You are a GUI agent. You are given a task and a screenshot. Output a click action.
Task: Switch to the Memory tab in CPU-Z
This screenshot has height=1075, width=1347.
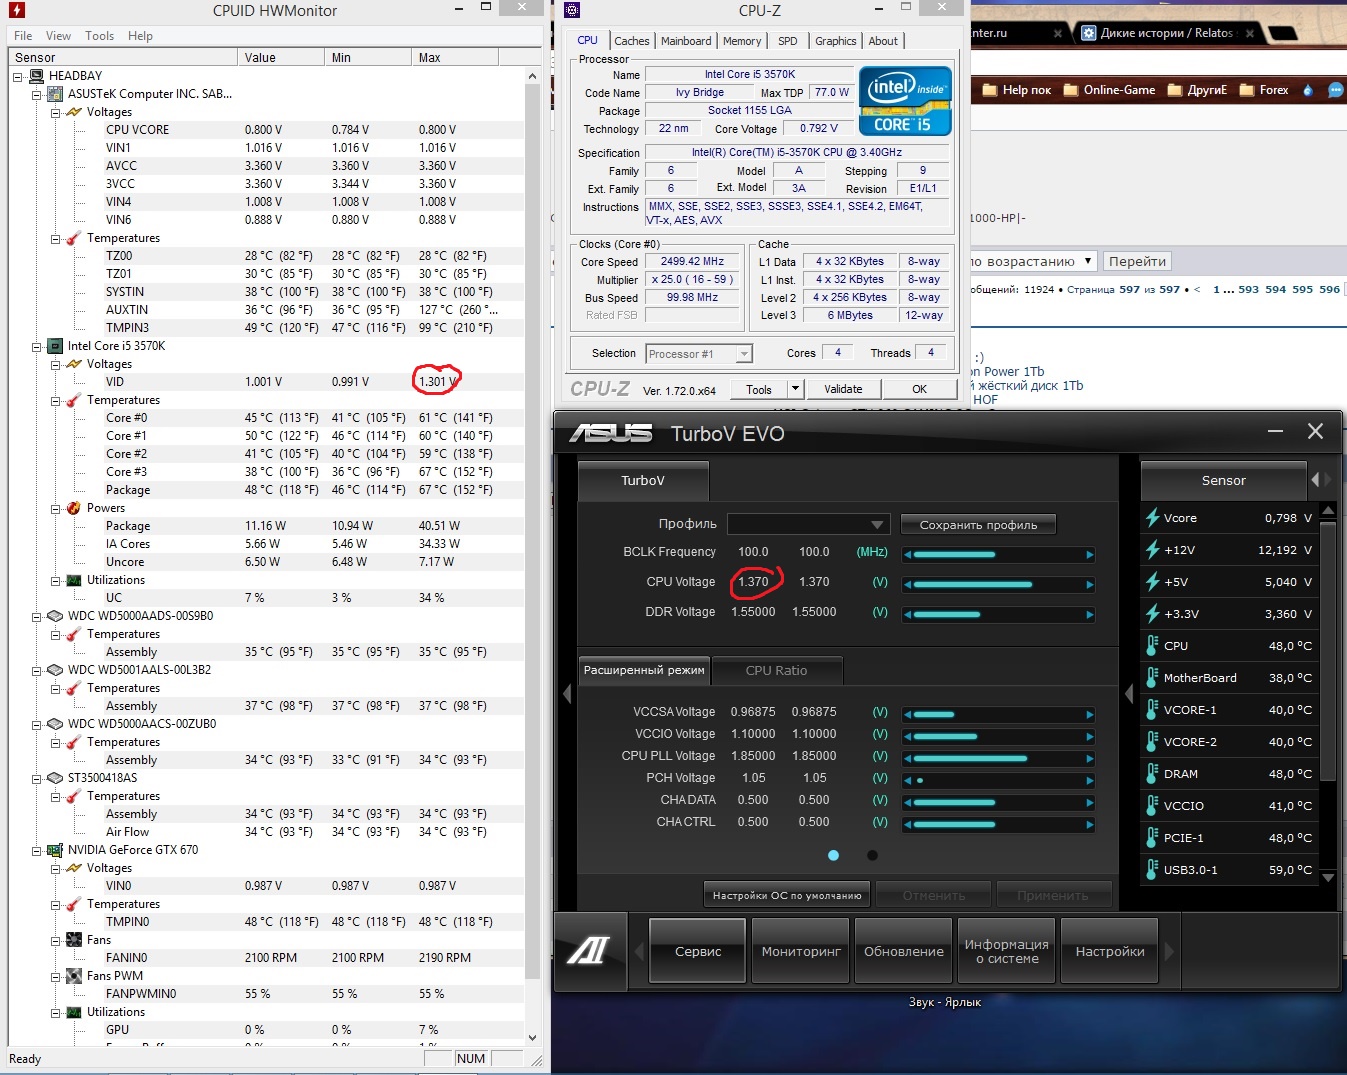click(742, 41)
